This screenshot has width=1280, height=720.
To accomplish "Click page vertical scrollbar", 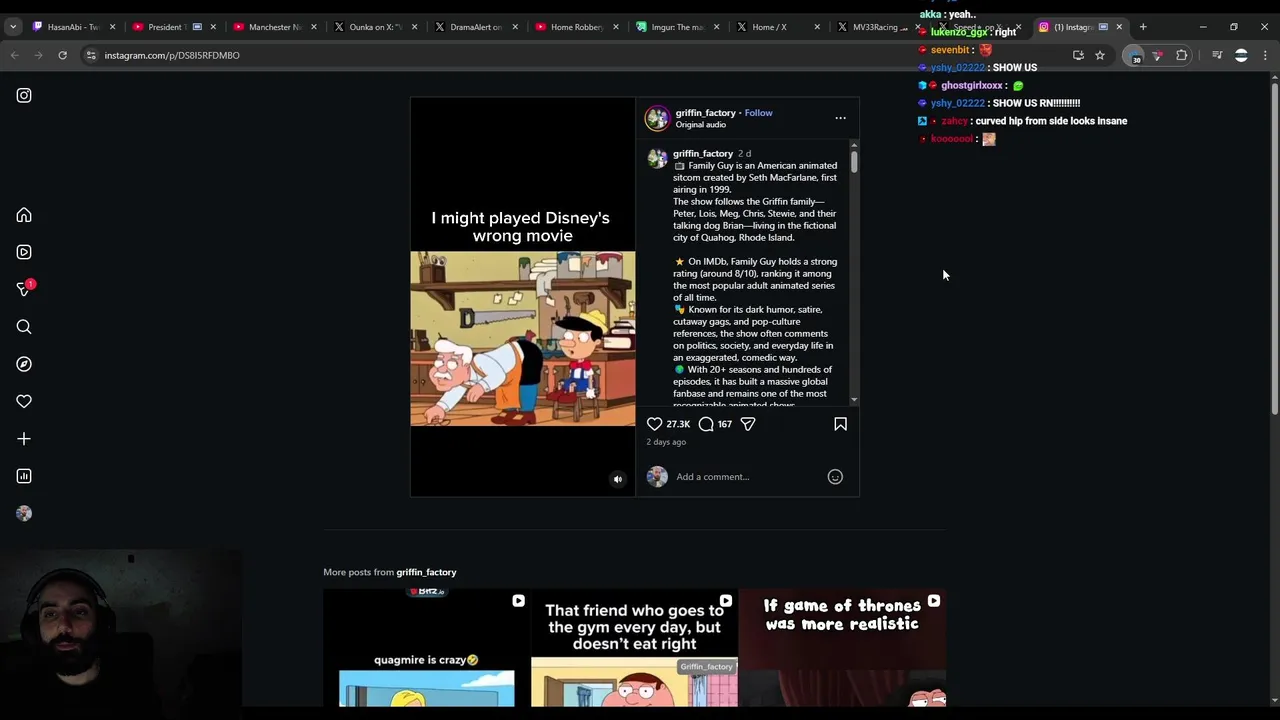I will click(x=1274, y=250).
